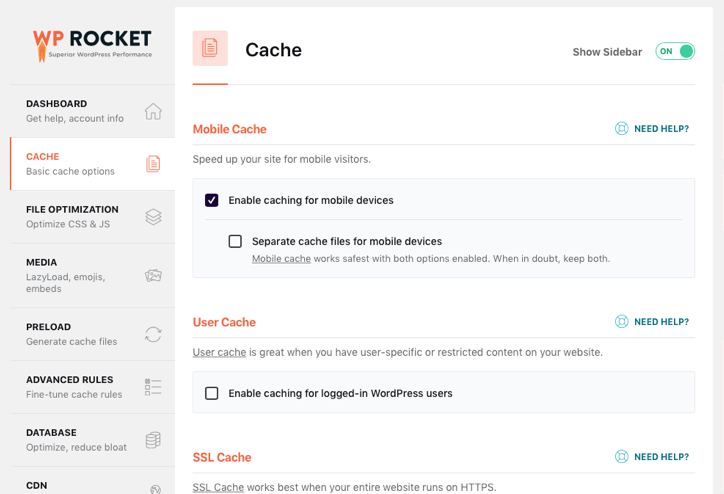
Task: Enable caching for logged-in WordPress users
Action: pyautogui.click(x=212, y=393)
